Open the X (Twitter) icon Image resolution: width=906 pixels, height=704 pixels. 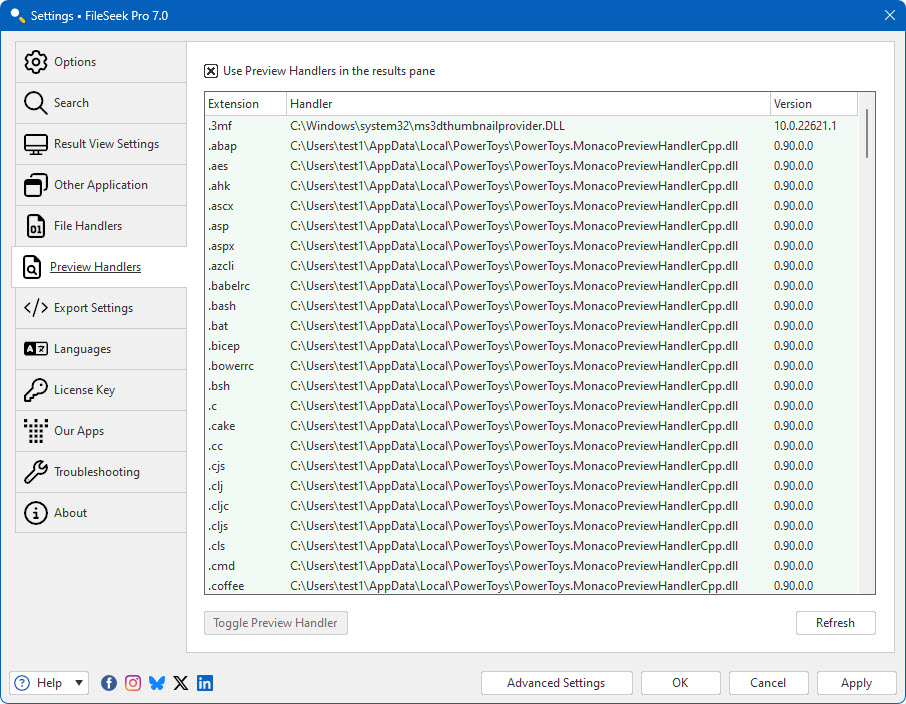(x=181, y=683)
